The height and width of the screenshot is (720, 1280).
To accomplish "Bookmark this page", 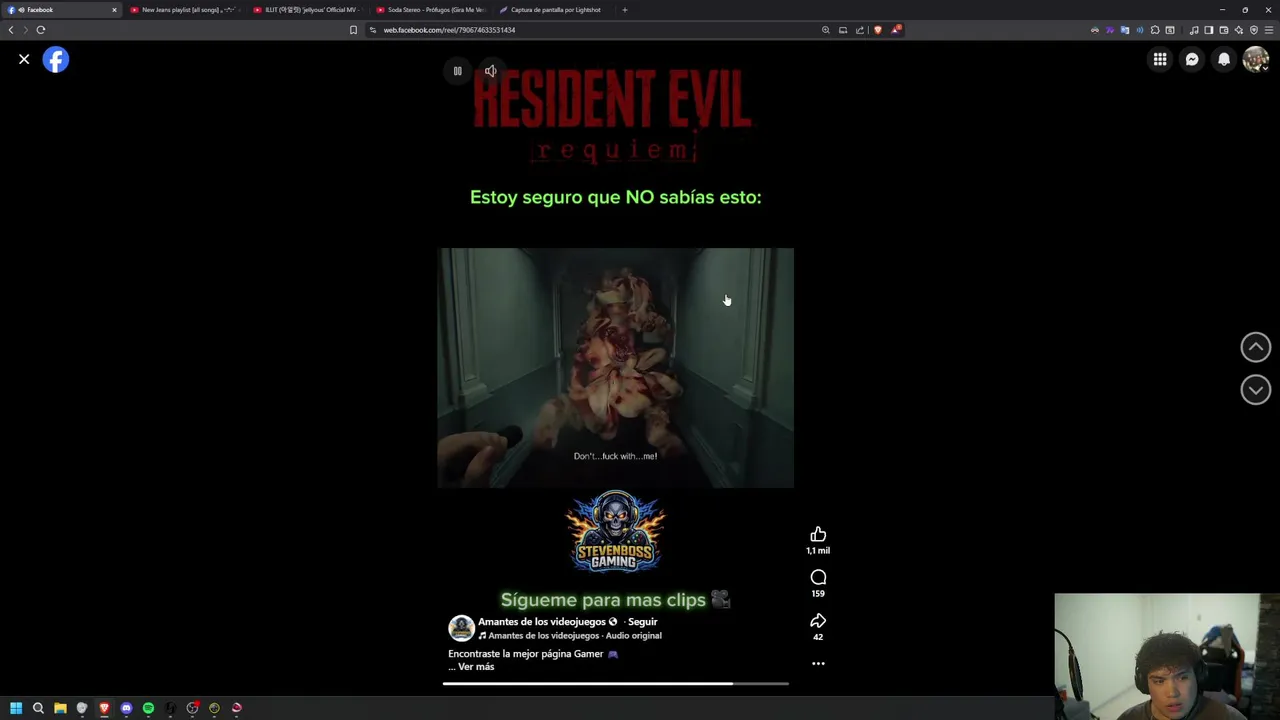I will pyautogui.click(x=353, y=30).
